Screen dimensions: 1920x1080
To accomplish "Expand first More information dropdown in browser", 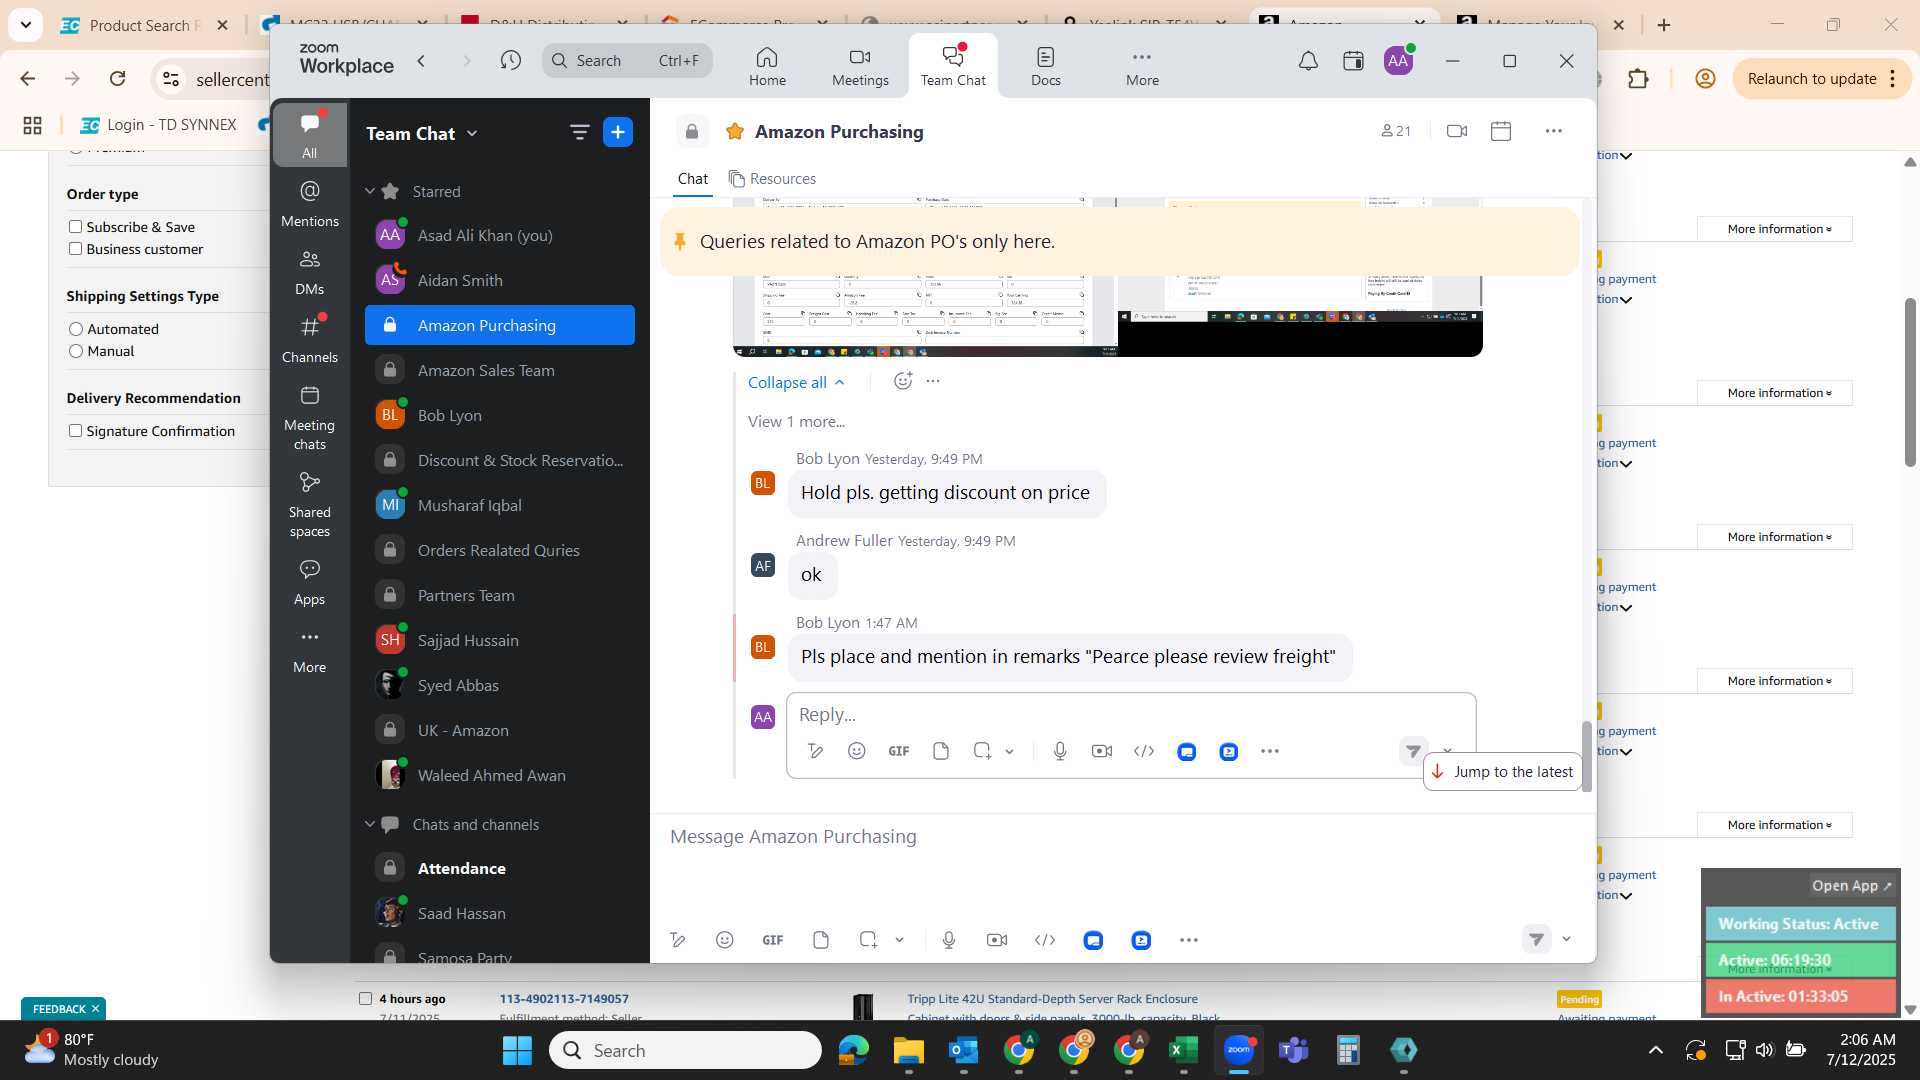I will 1775,229.
